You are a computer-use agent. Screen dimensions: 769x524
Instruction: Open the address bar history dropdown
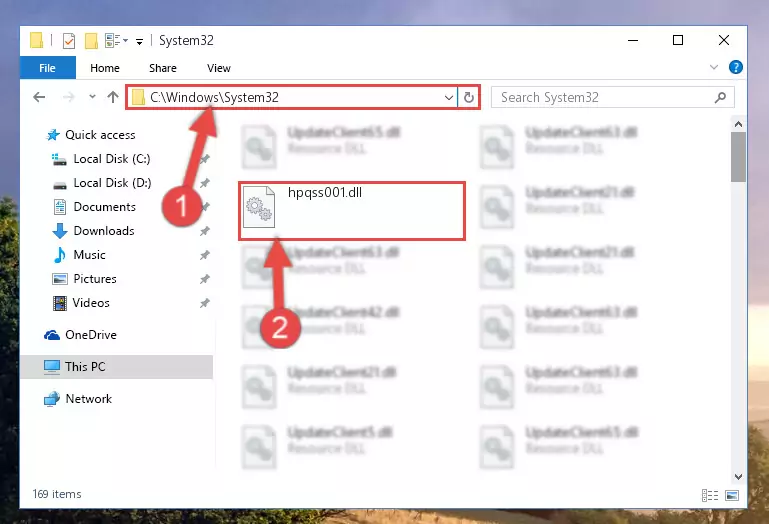[448, 98]
